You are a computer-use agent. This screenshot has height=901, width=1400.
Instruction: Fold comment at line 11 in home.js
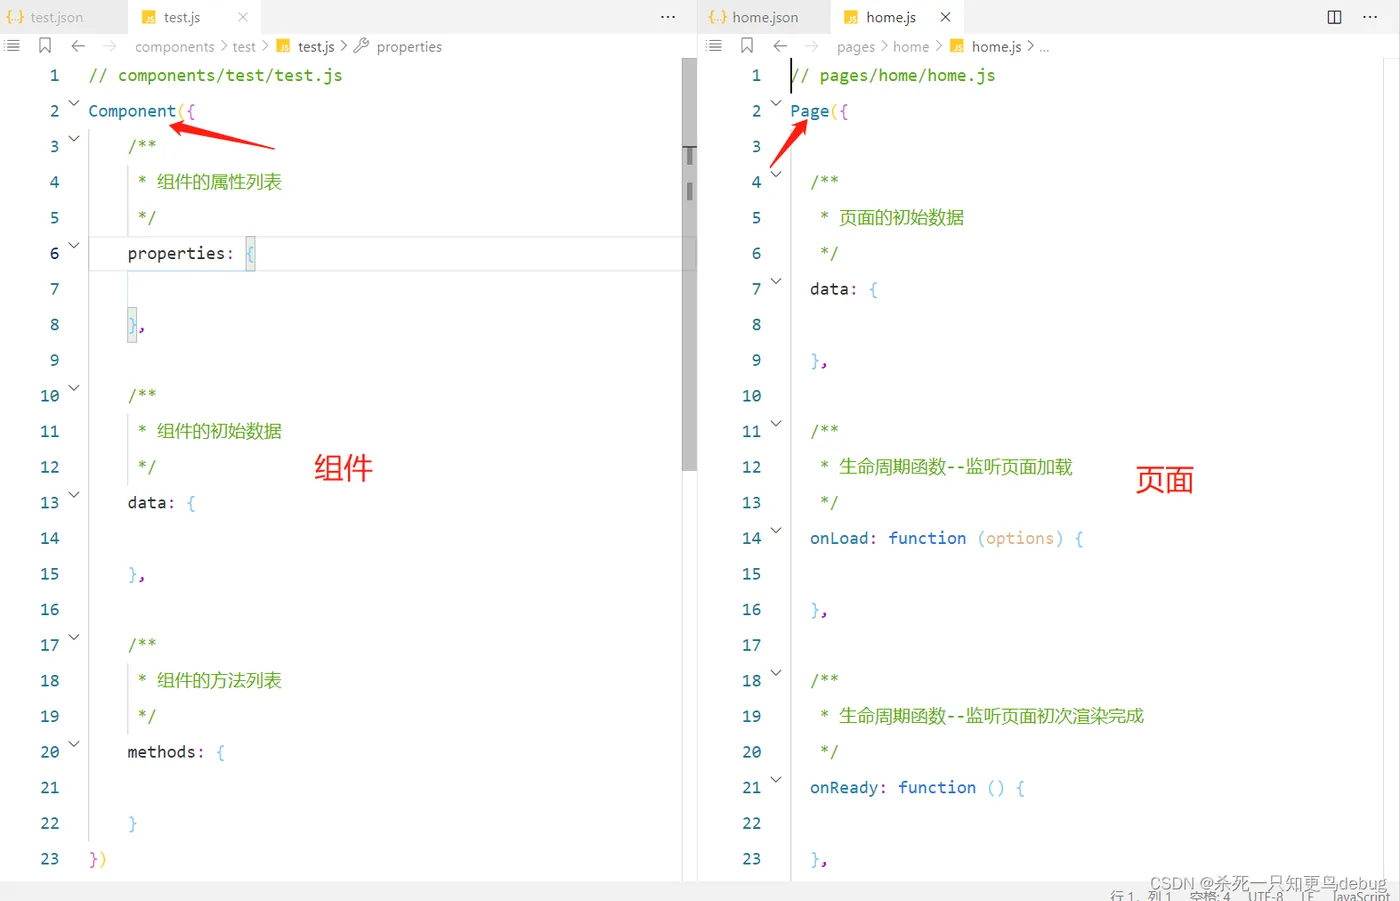pyautogui.click(x=776, y=424)
